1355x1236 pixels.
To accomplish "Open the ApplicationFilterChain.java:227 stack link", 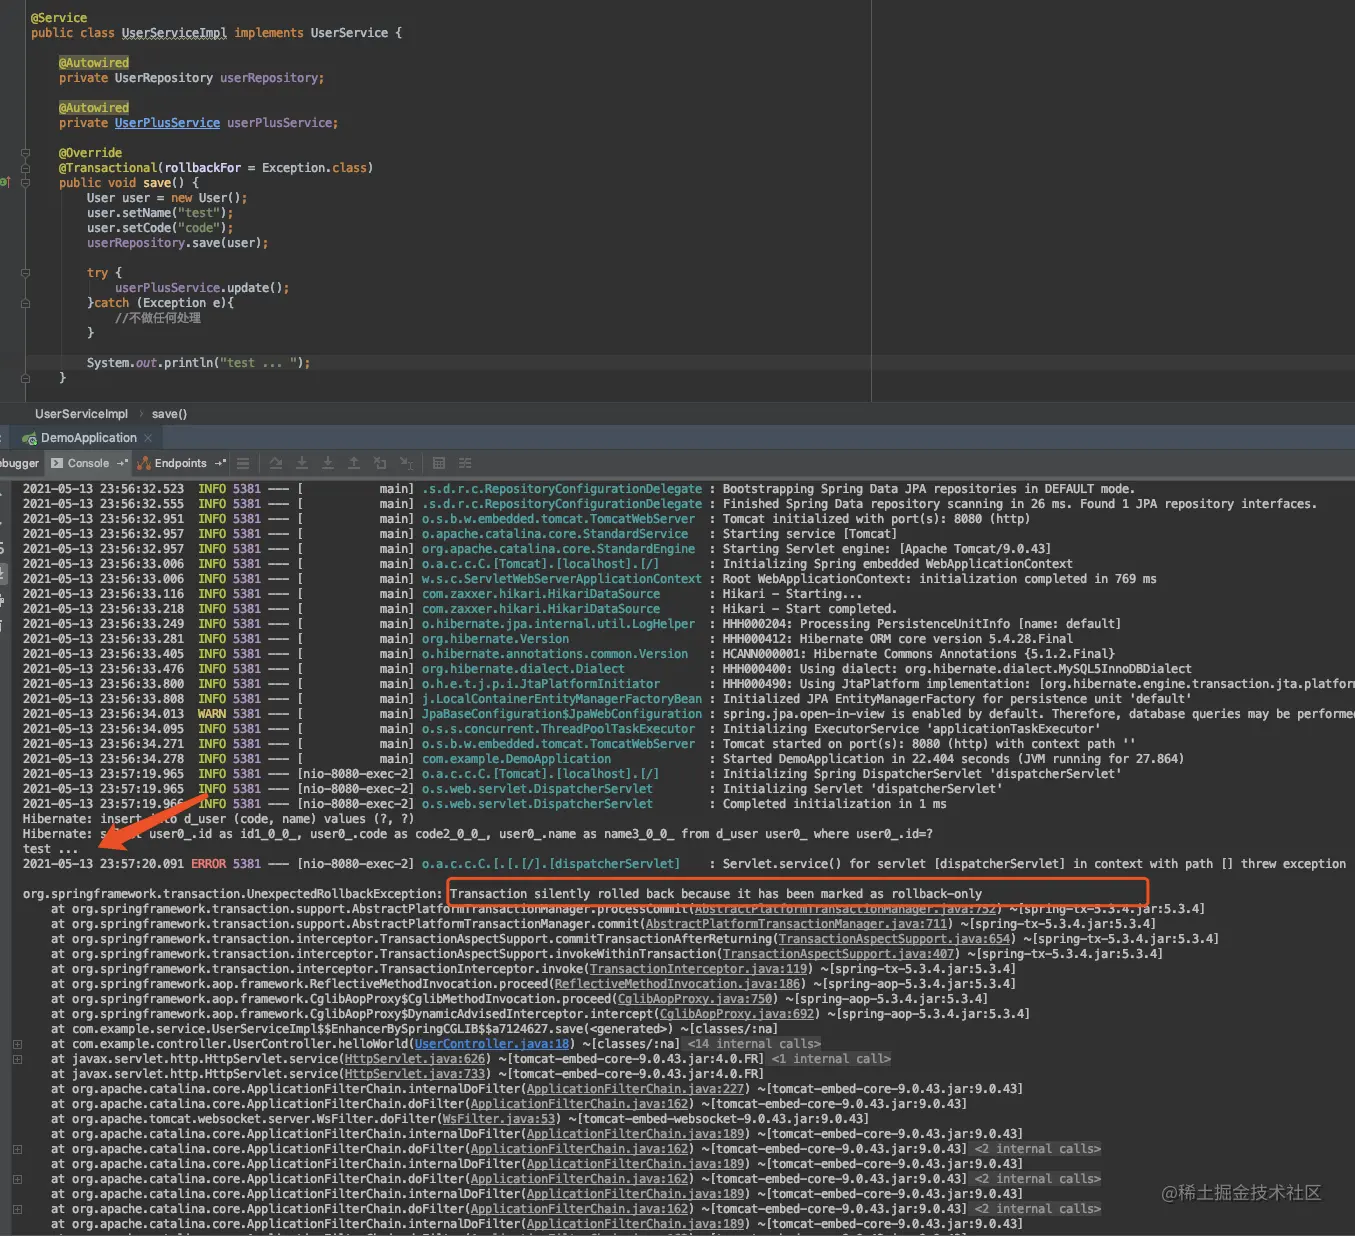I will 635,1089.
